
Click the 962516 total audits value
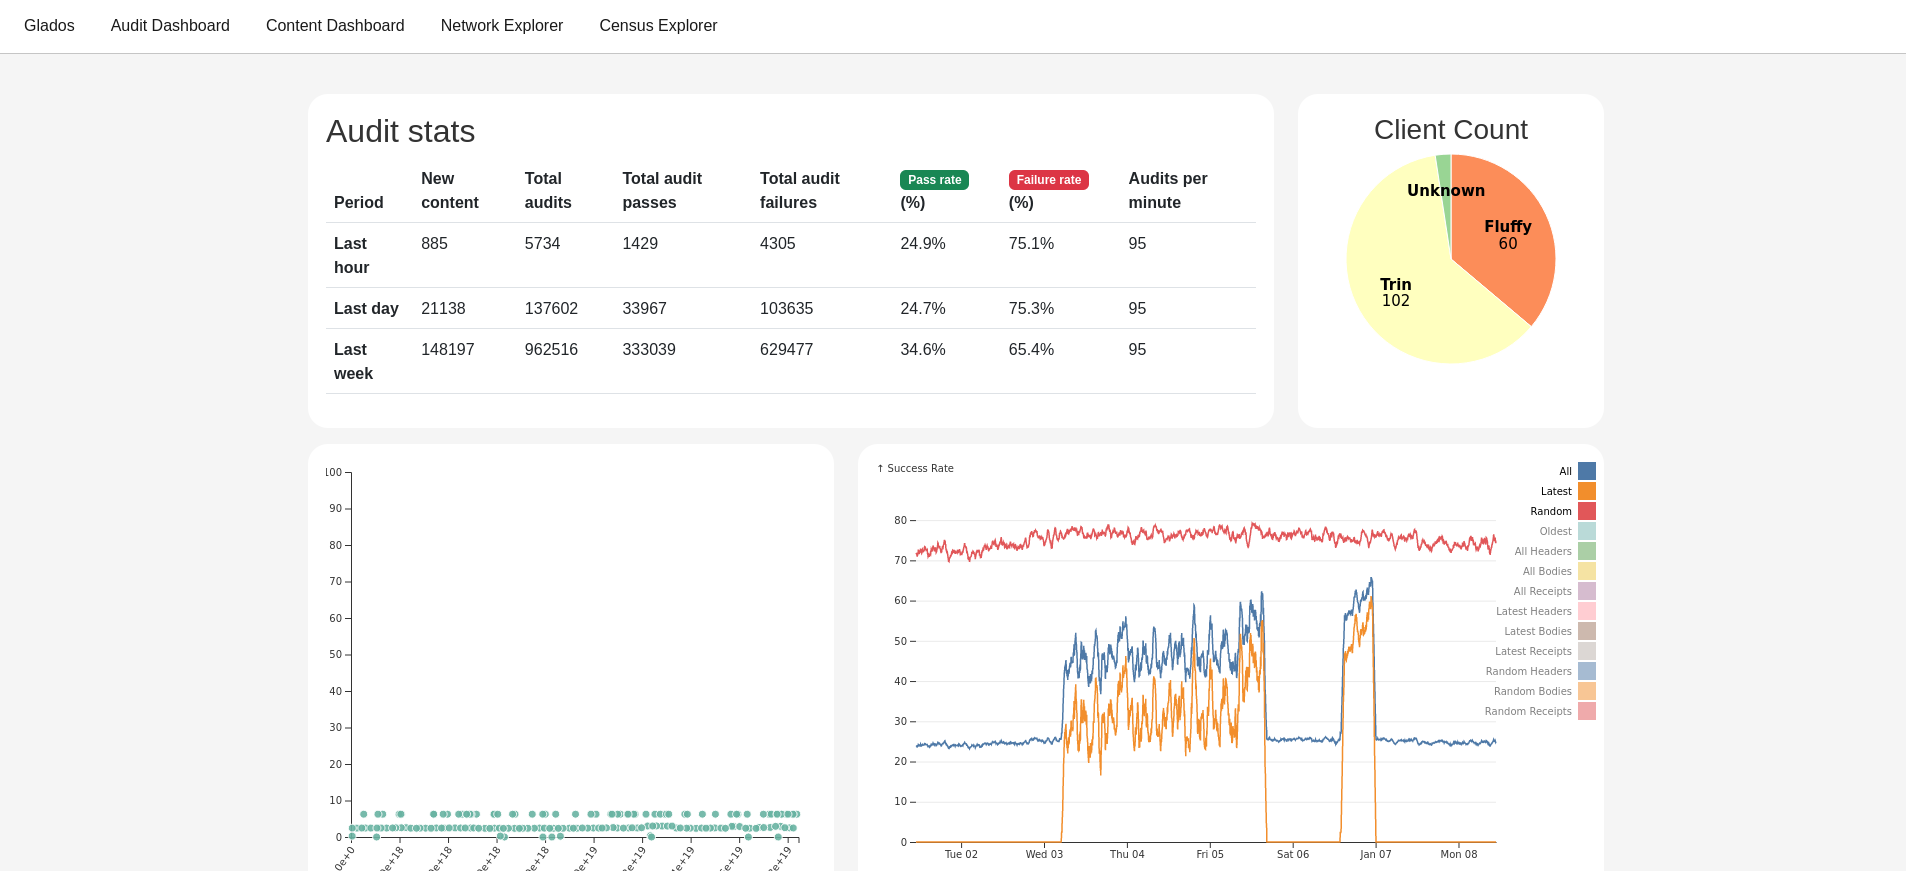[551, 349]
